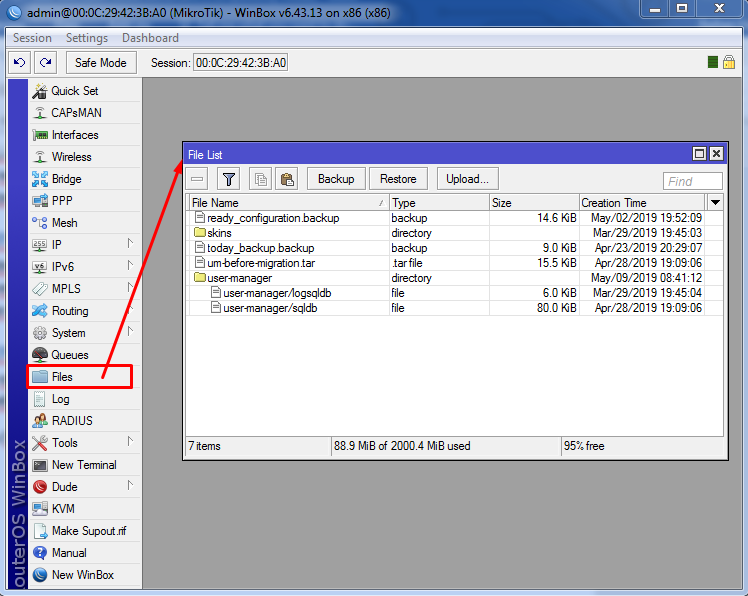Open the Session menu
Viewport: 748px width, 596px height.
(x=32, y=38)
